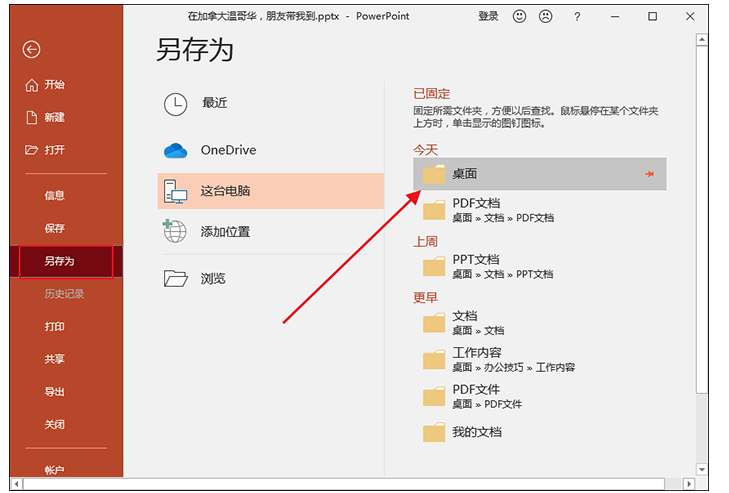Click 登录 sign-in link in title bar
The image size is (729, 493).
tap(488, 17)
